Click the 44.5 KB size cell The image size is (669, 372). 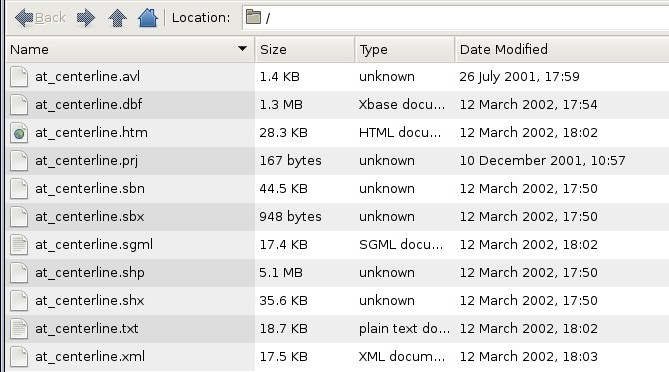(283, 189)
